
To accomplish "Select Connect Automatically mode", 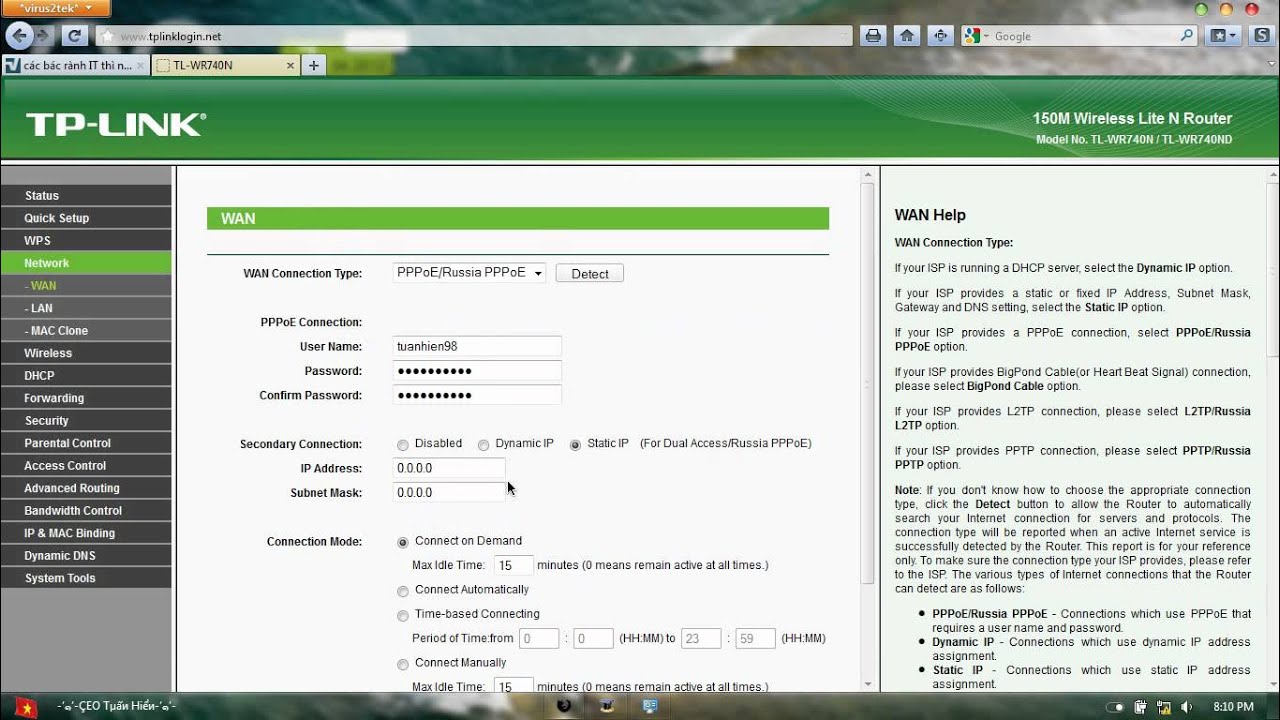I will pos(403,591).
